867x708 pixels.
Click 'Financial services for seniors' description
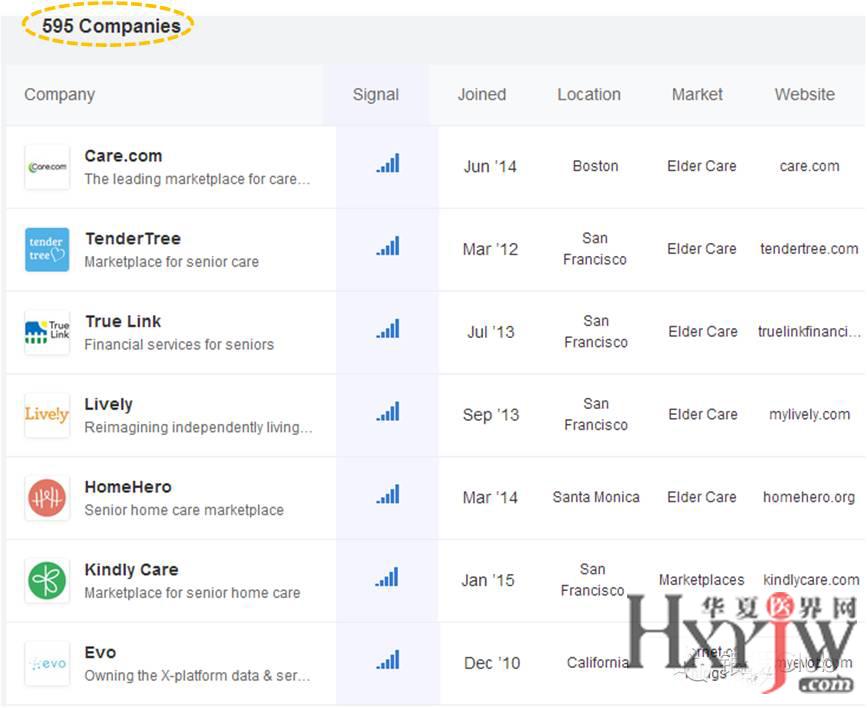click(x=179, y=345)
